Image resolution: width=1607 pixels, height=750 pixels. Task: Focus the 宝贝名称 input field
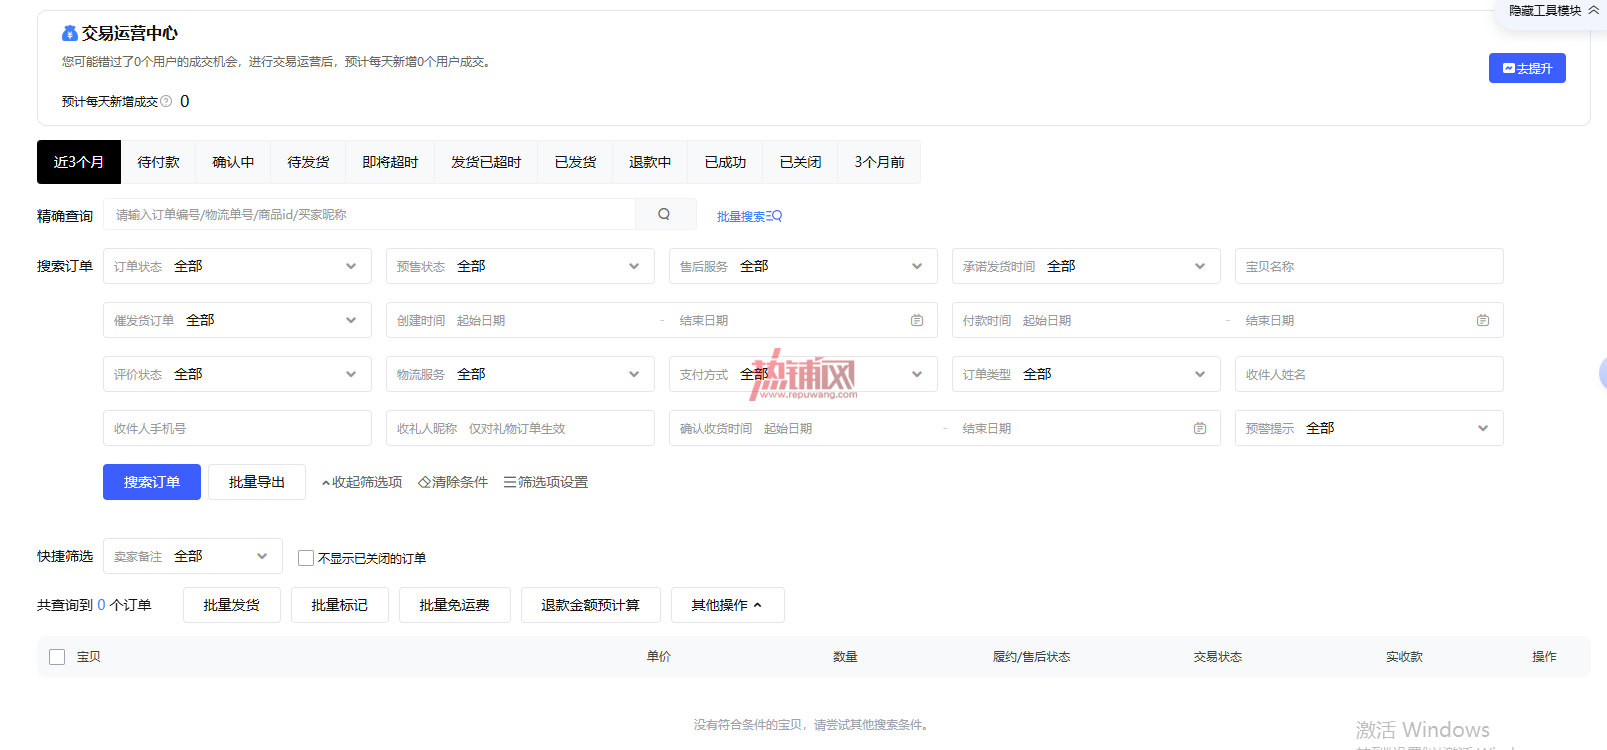(1369, 266)
